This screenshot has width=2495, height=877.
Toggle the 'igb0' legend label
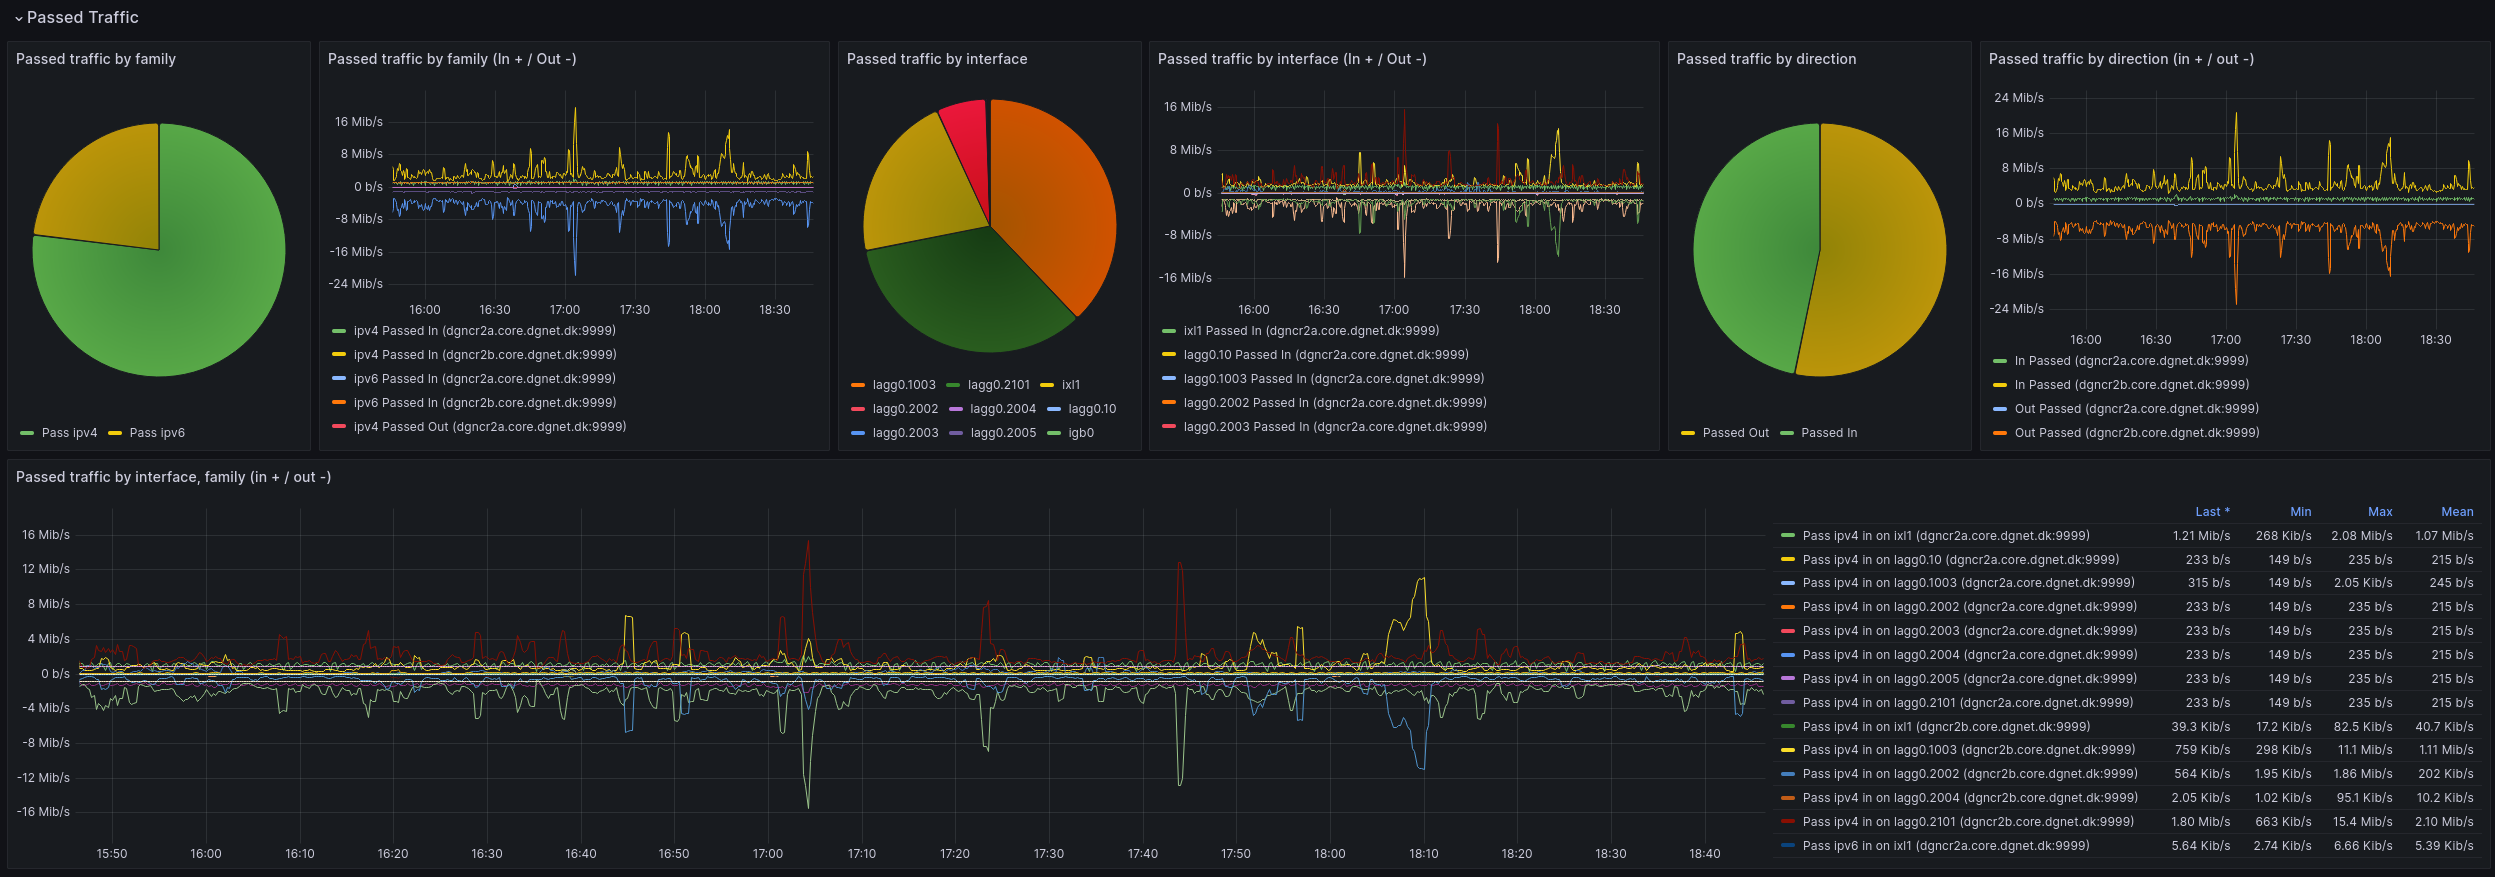click(x=1080, y=433)
